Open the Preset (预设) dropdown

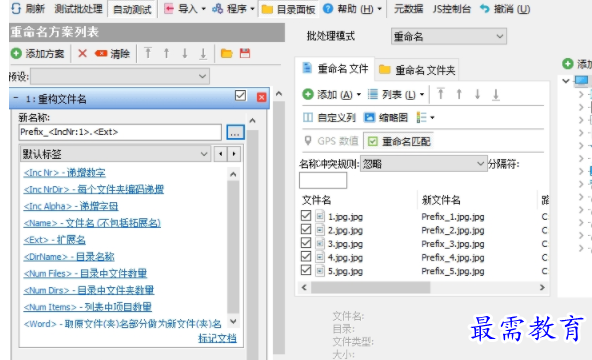click(120, 76)
